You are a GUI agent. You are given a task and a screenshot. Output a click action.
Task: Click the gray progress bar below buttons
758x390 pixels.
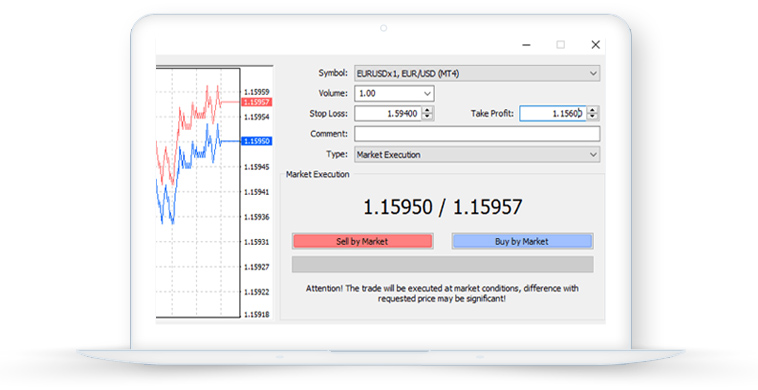click(442, 264)
